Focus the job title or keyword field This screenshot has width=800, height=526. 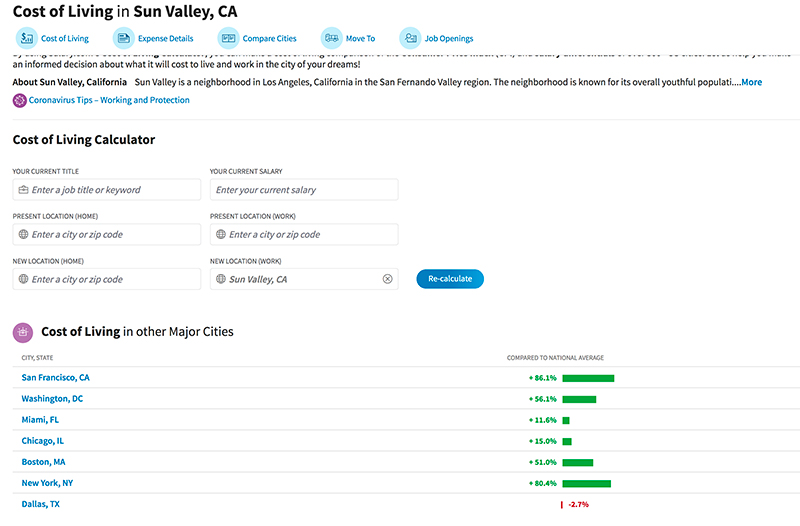[x=107, y=190]
